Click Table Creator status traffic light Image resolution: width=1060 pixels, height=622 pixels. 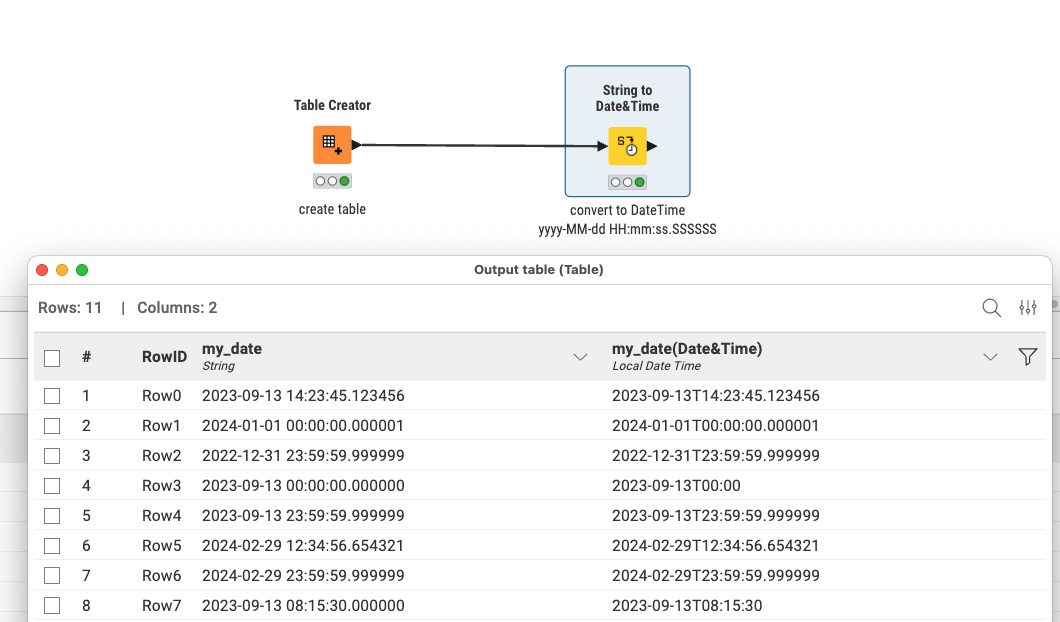tap(332, 181)
